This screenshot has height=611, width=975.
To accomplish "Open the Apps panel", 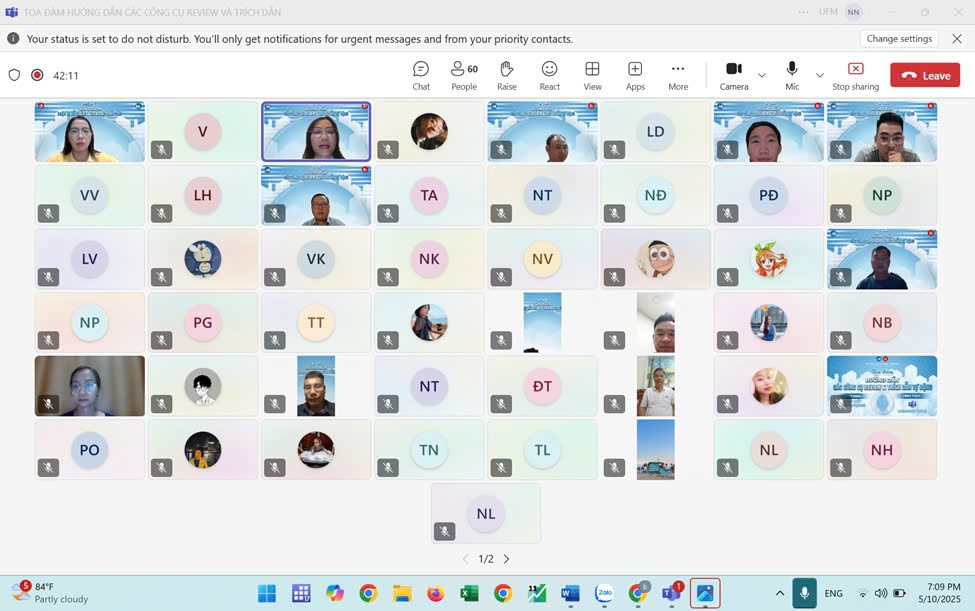I will [635, 75].
